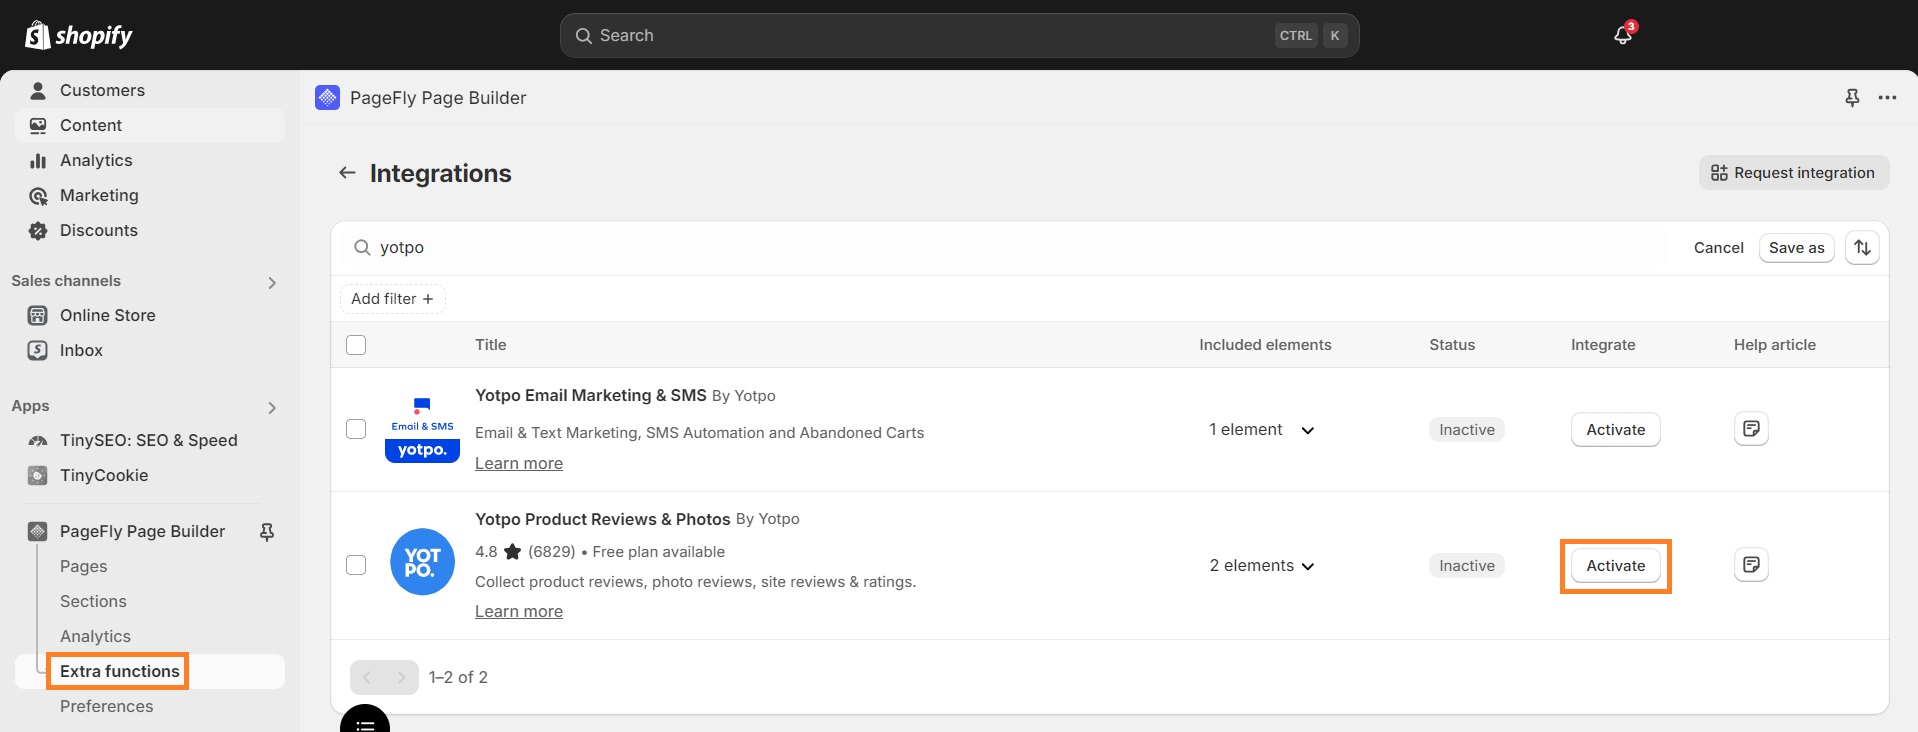
Task: Activate Yotpo Email Marketing & SMS
Action: [1615, 429]
